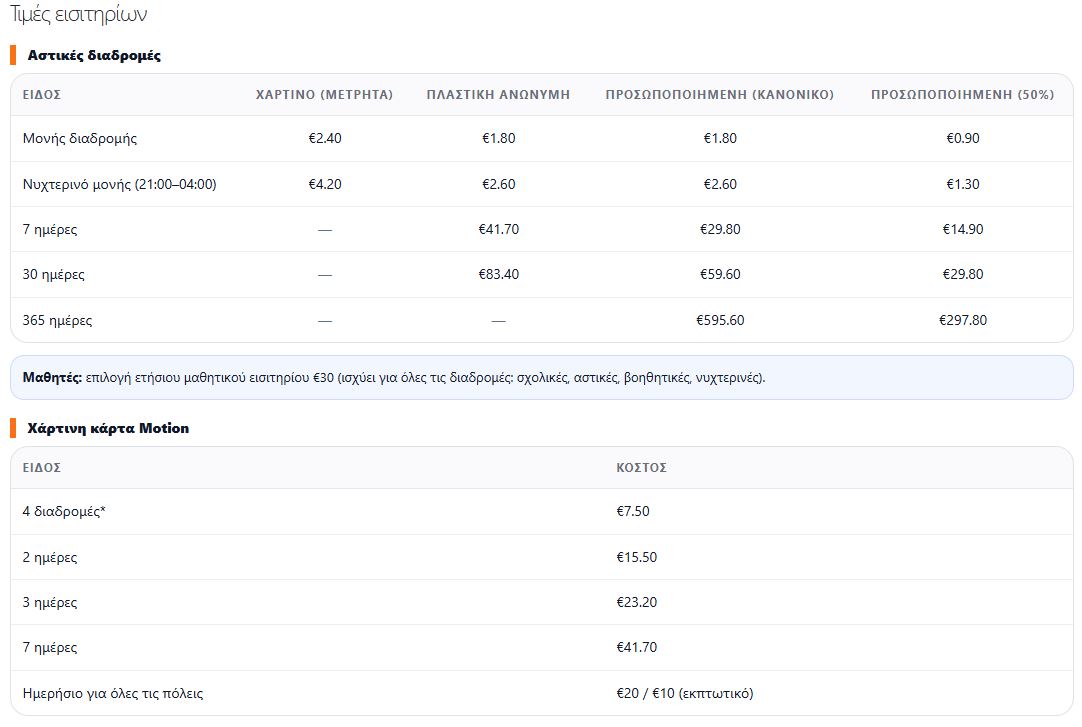Click the "Νυχτερινό μονής (21:00–04:00)" row label

tap(119, 184)
